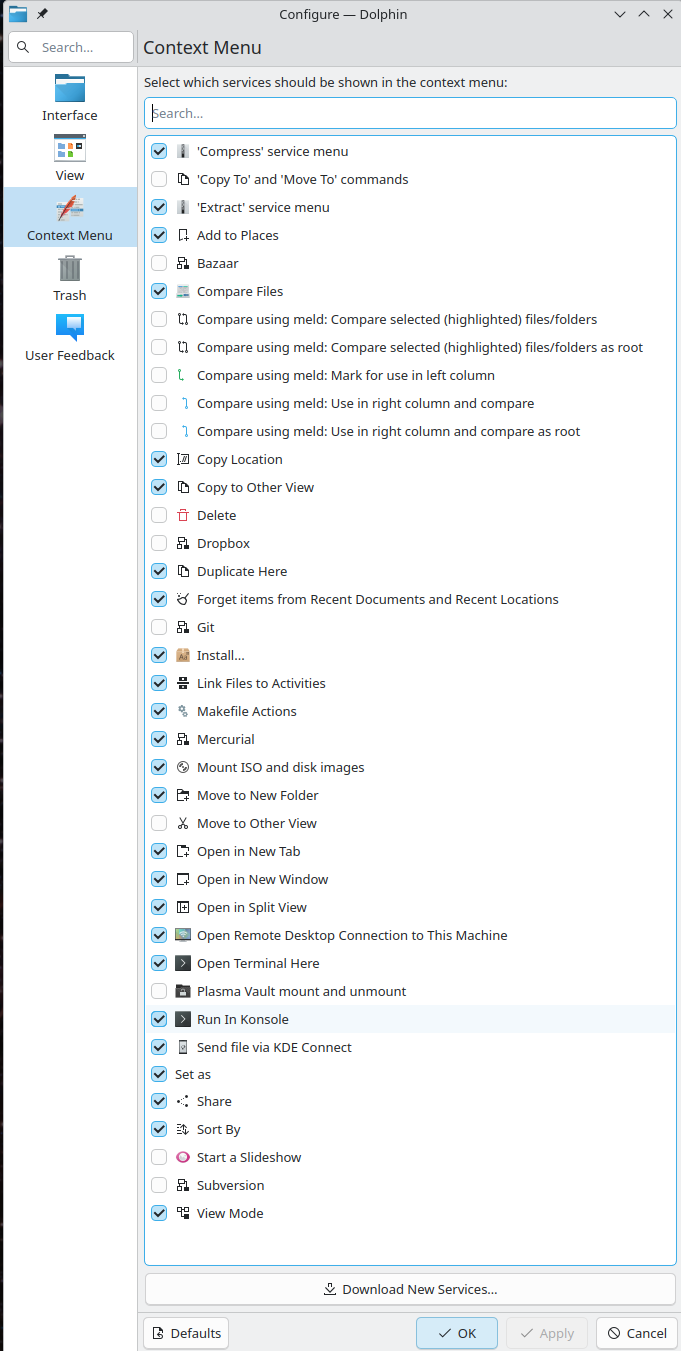Uncheck the Open in New Tab checkbox
The width and height of the screenshot is (681, 1351).
tap(159, 852)
